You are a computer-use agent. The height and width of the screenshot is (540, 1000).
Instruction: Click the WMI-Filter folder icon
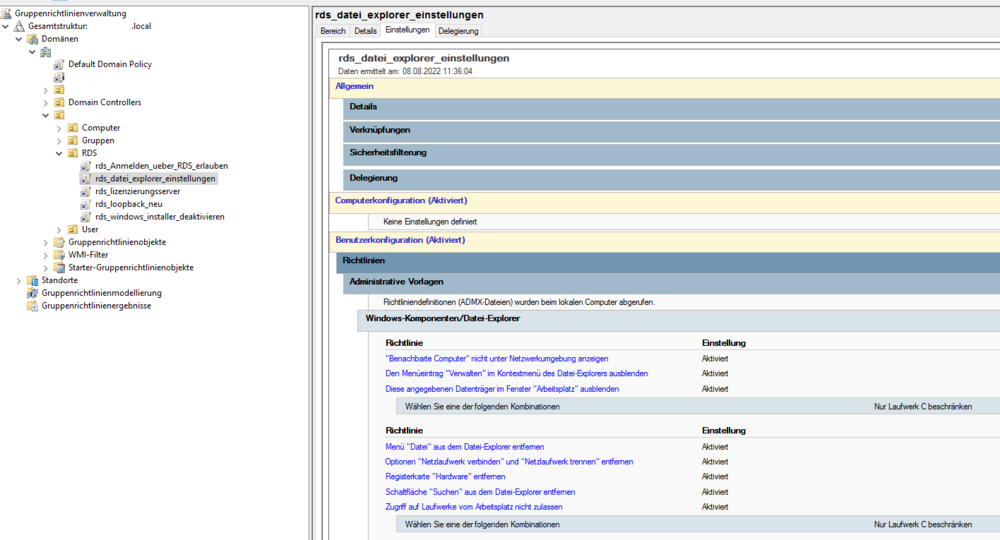tap(59, 255)
